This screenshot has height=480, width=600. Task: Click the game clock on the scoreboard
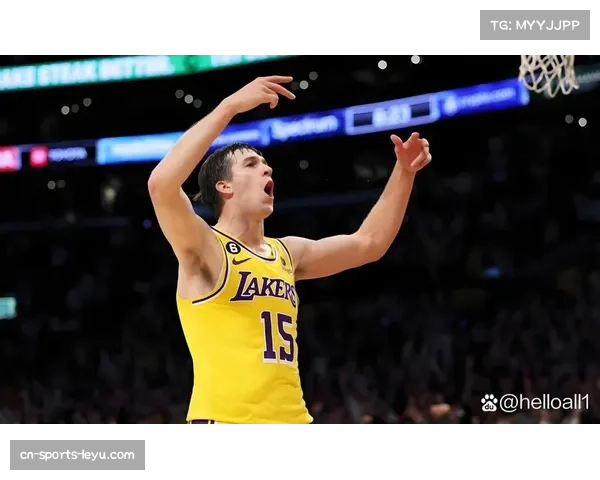pos(391,115)
